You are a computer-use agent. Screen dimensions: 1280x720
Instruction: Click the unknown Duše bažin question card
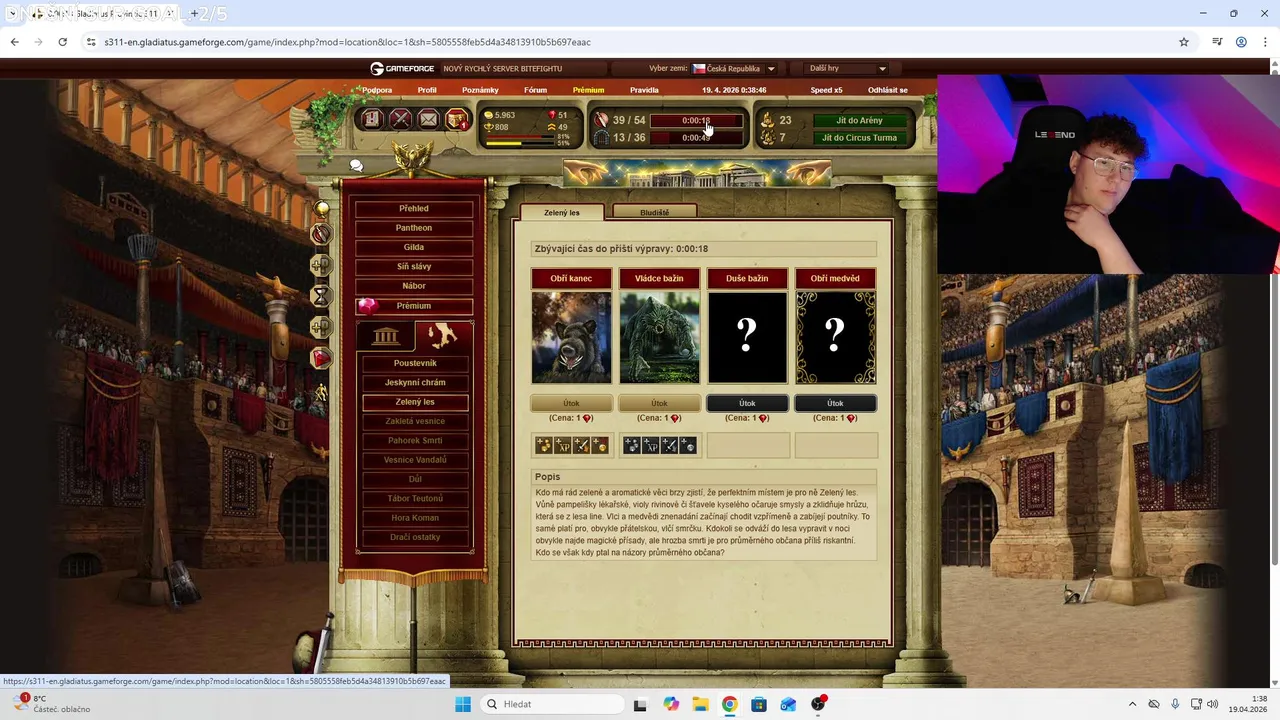click(x=747, y=338)
